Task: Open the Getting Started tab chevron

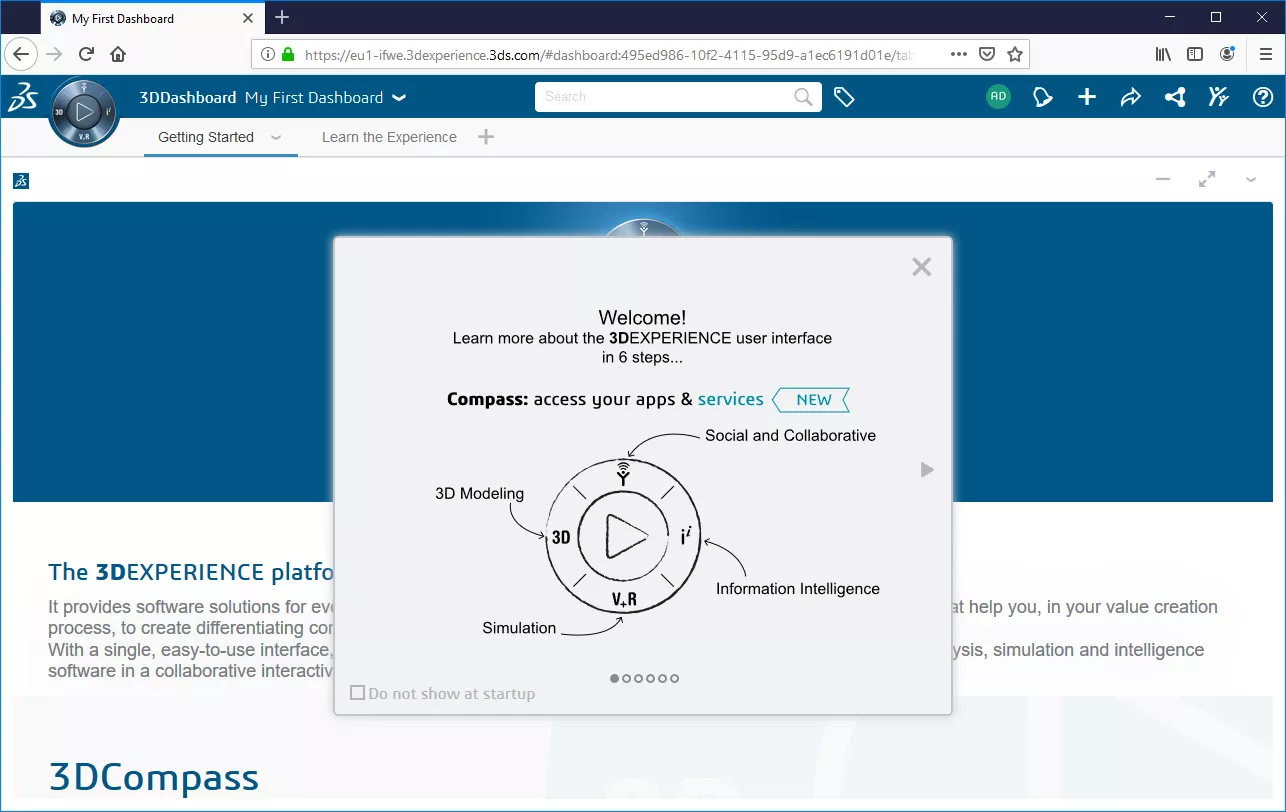Action: click(x=276, y=138)
